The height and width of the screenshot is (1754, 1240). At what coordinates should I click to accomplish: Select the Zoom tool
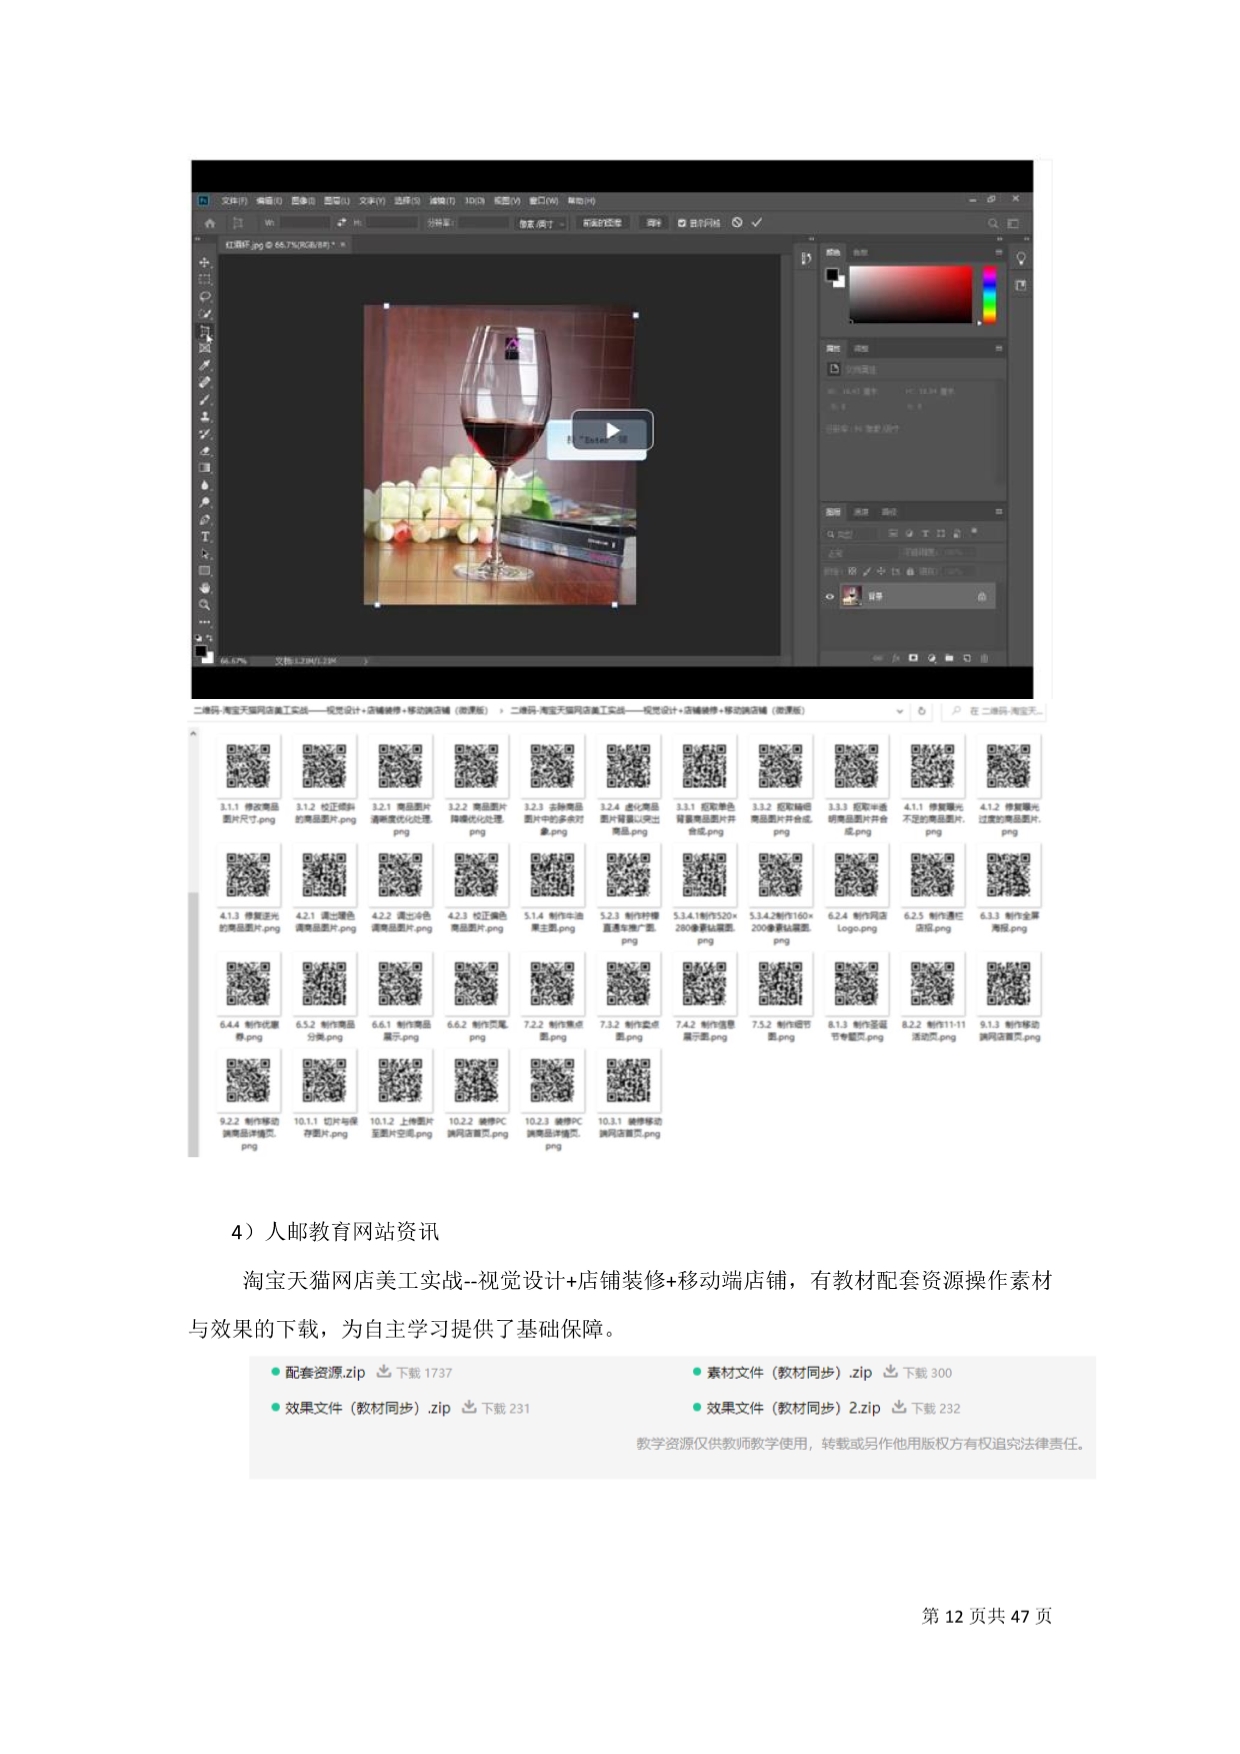click(205, 605)
